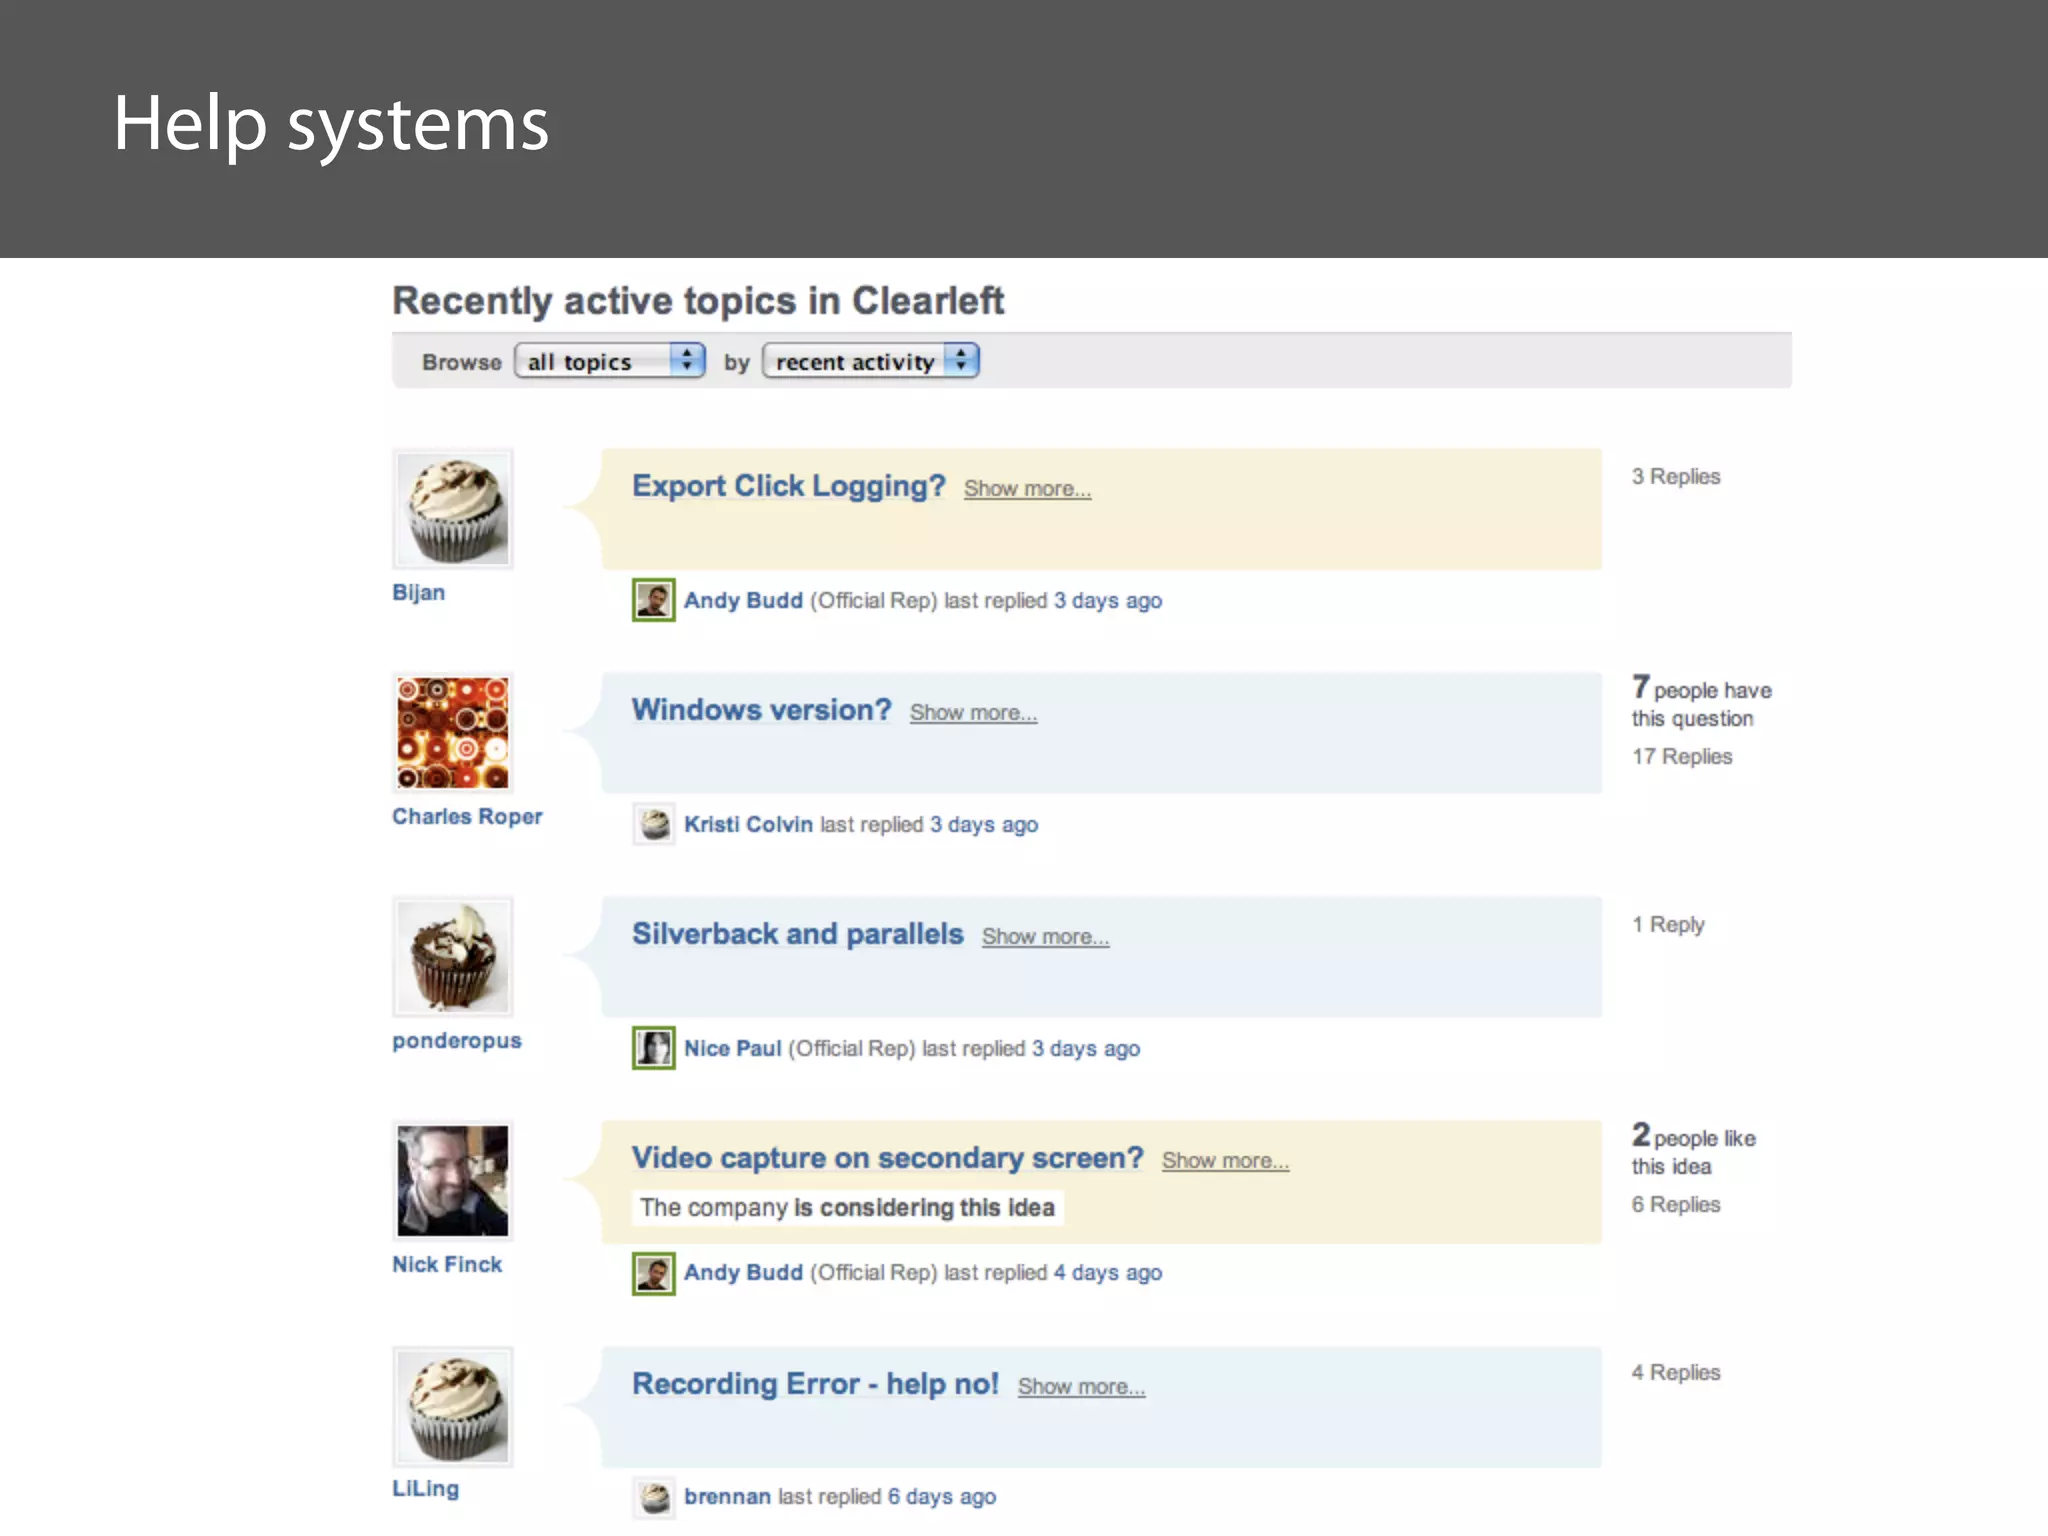
Task: Expand 'Show more...' next to Export Click Logging
Action: (x=1027, y=489)
